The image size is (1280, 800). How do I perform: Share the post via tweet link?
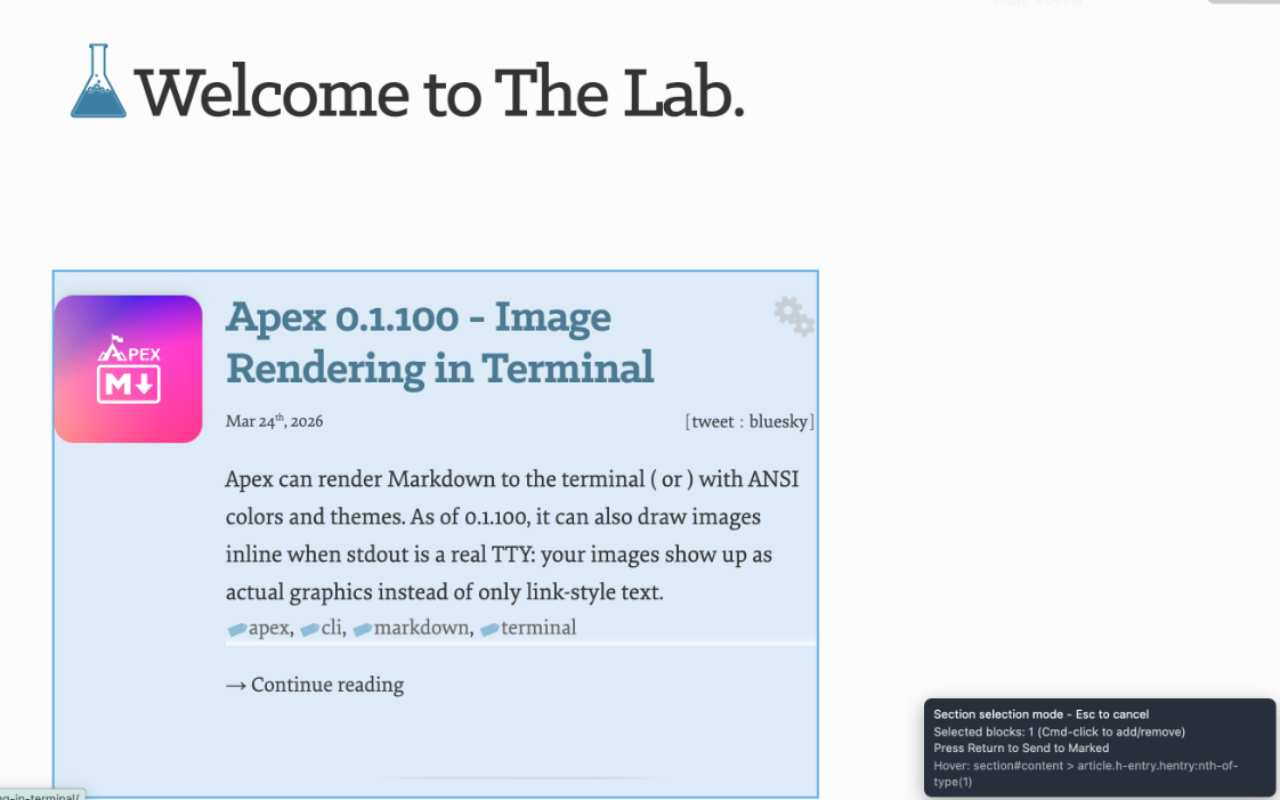coord(712,421)
